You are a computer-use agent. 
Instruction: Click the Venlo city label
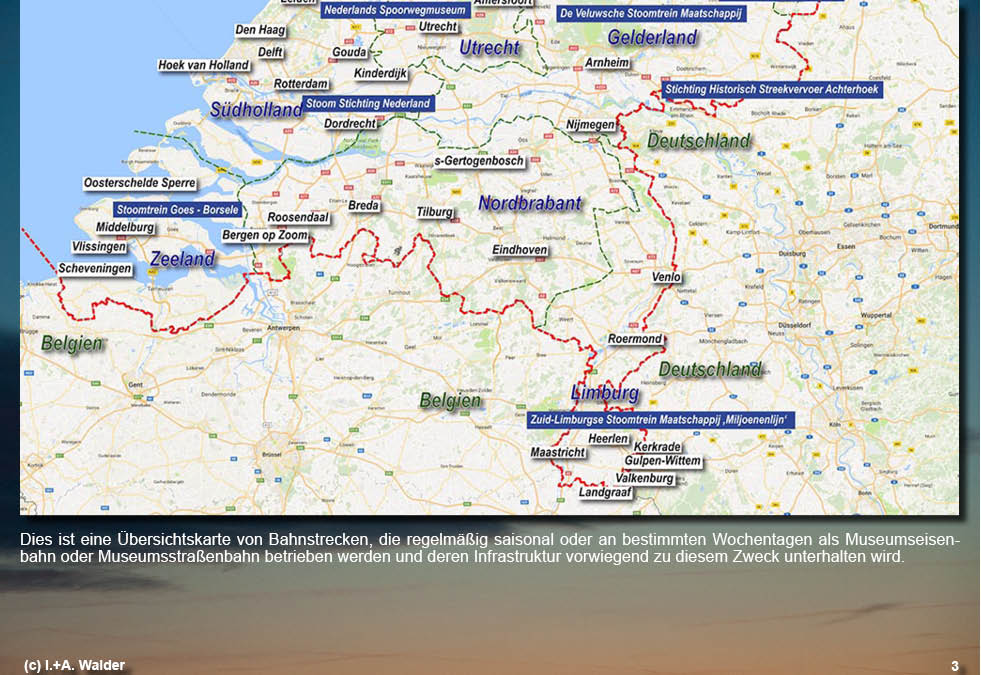tap(666, 277)
